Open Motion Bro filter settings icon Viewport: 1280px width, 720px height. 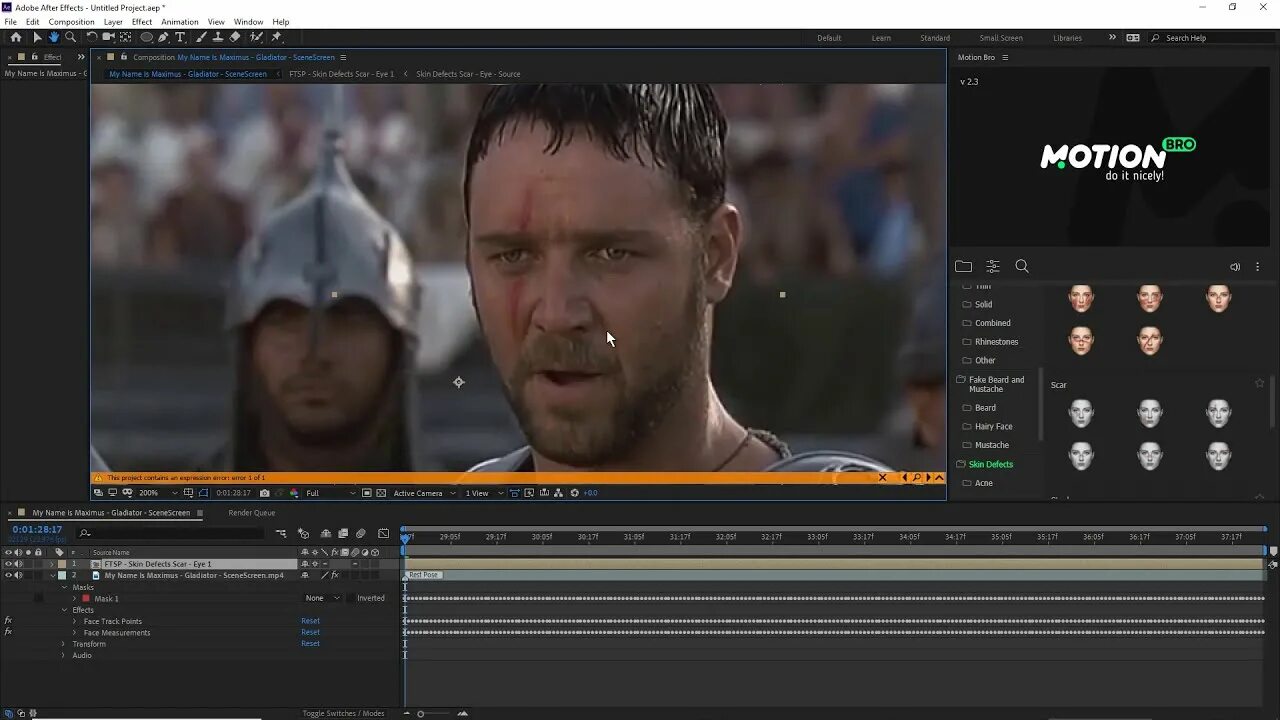[993, 266]
